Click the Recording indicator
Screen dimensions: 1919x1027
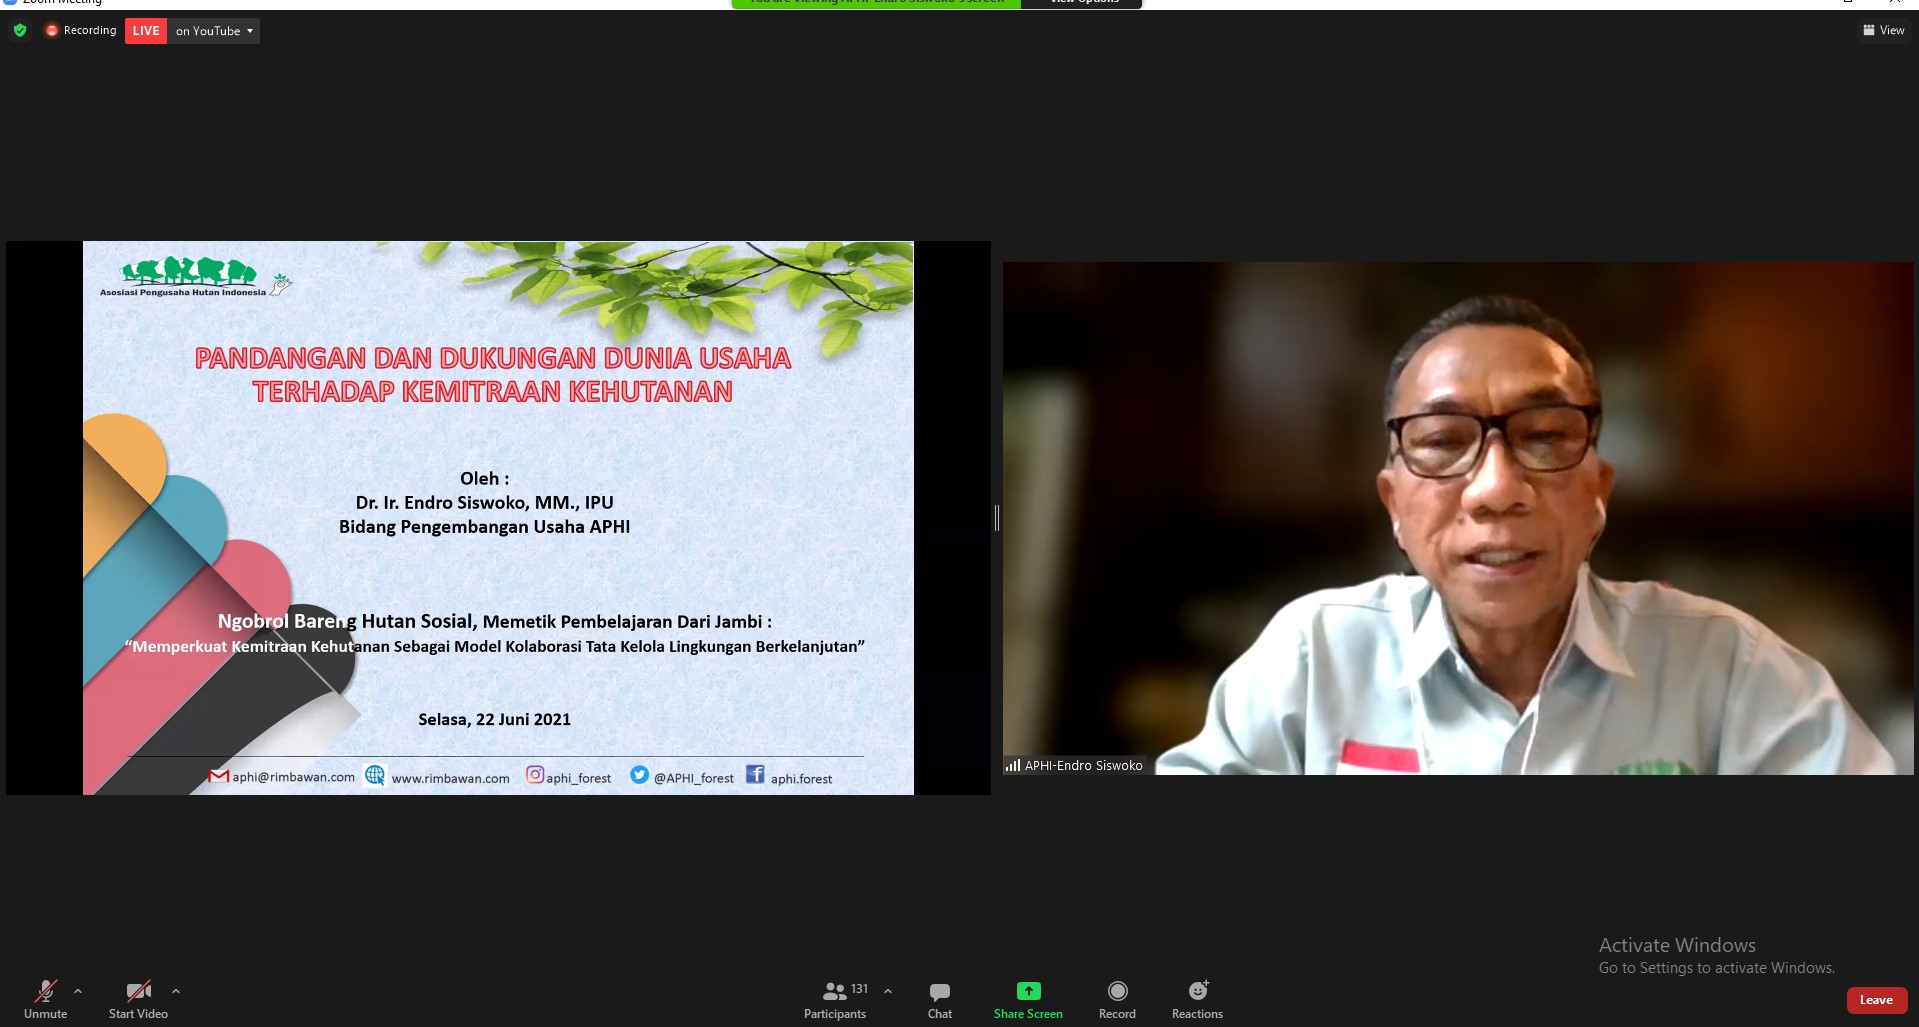[81, 31]
